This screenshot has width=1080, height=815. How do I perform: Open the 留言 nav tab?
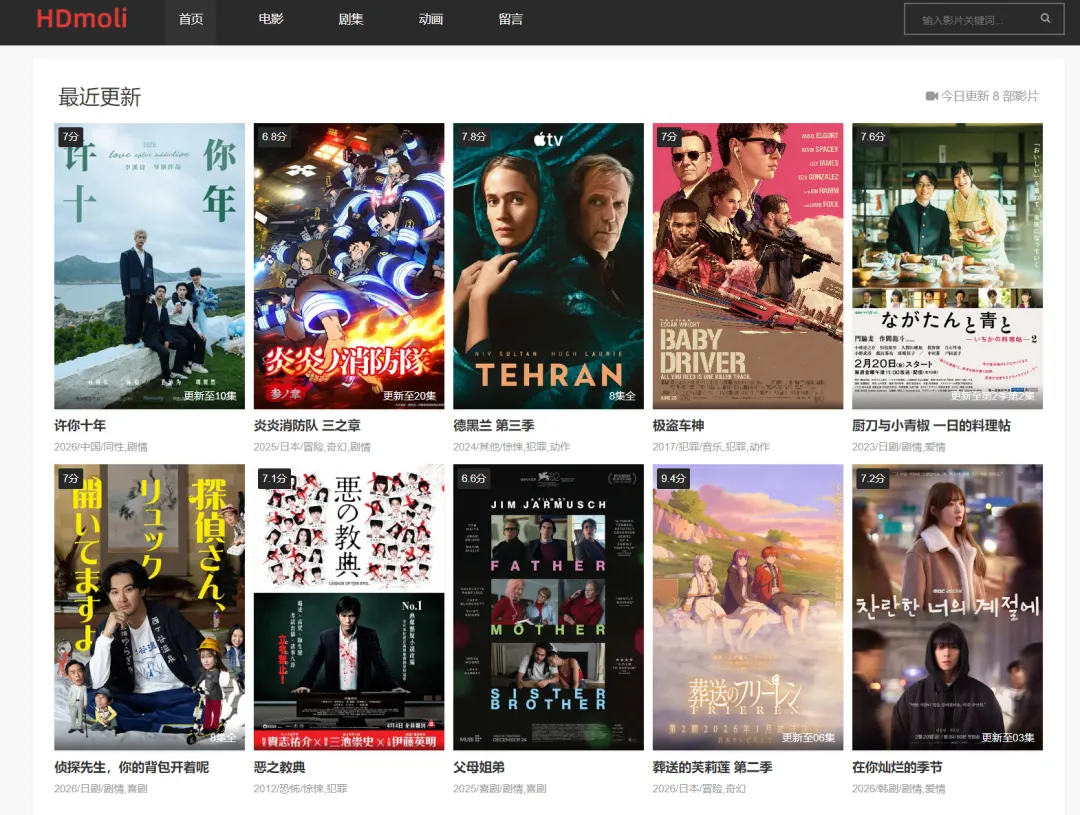coord(510,19)
